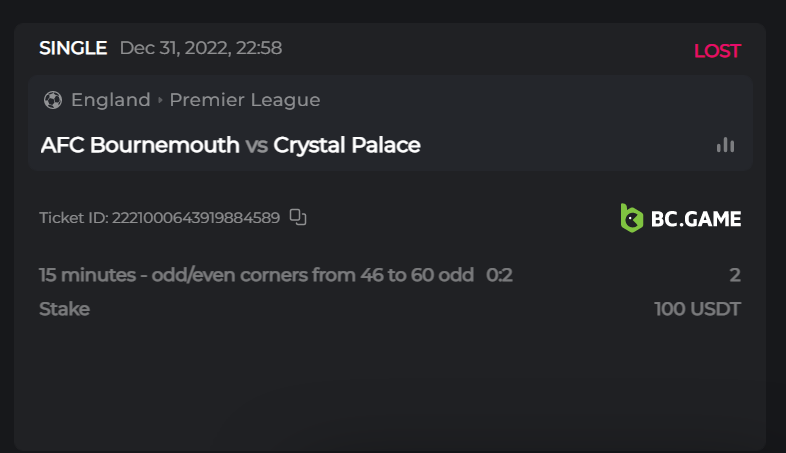786x453 pixels.
Task: Click the LOST status label
Action: [717, 51]
